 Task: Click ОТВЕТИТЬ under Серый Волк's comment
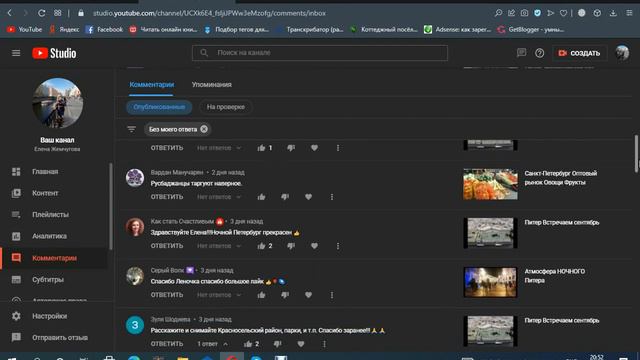point(167,295)
